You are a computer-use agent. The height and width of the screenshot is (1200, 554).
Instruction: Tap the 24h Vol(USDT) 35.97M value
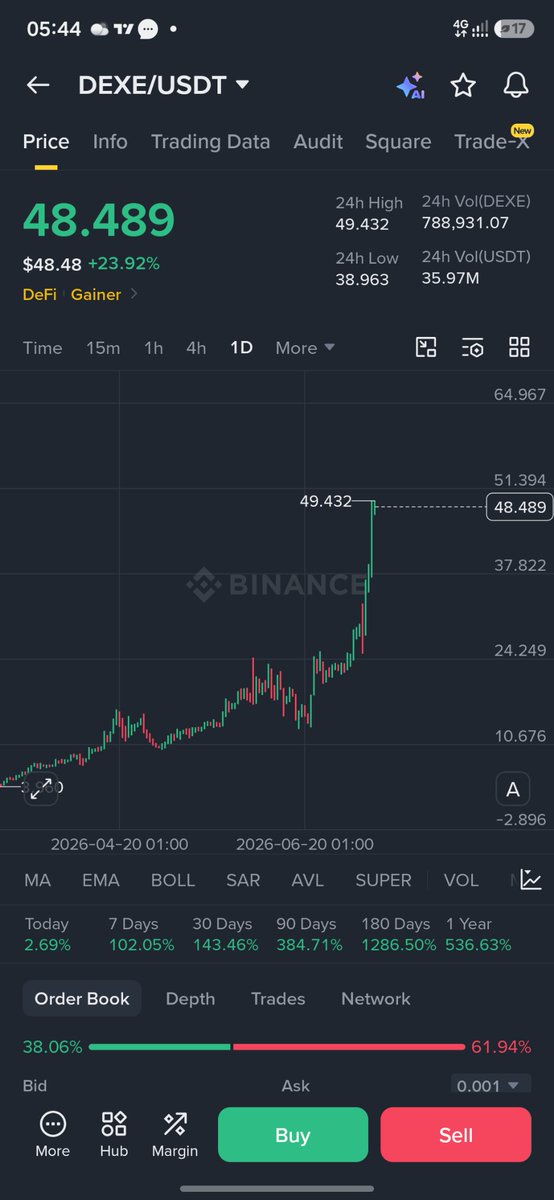point(450,278)
